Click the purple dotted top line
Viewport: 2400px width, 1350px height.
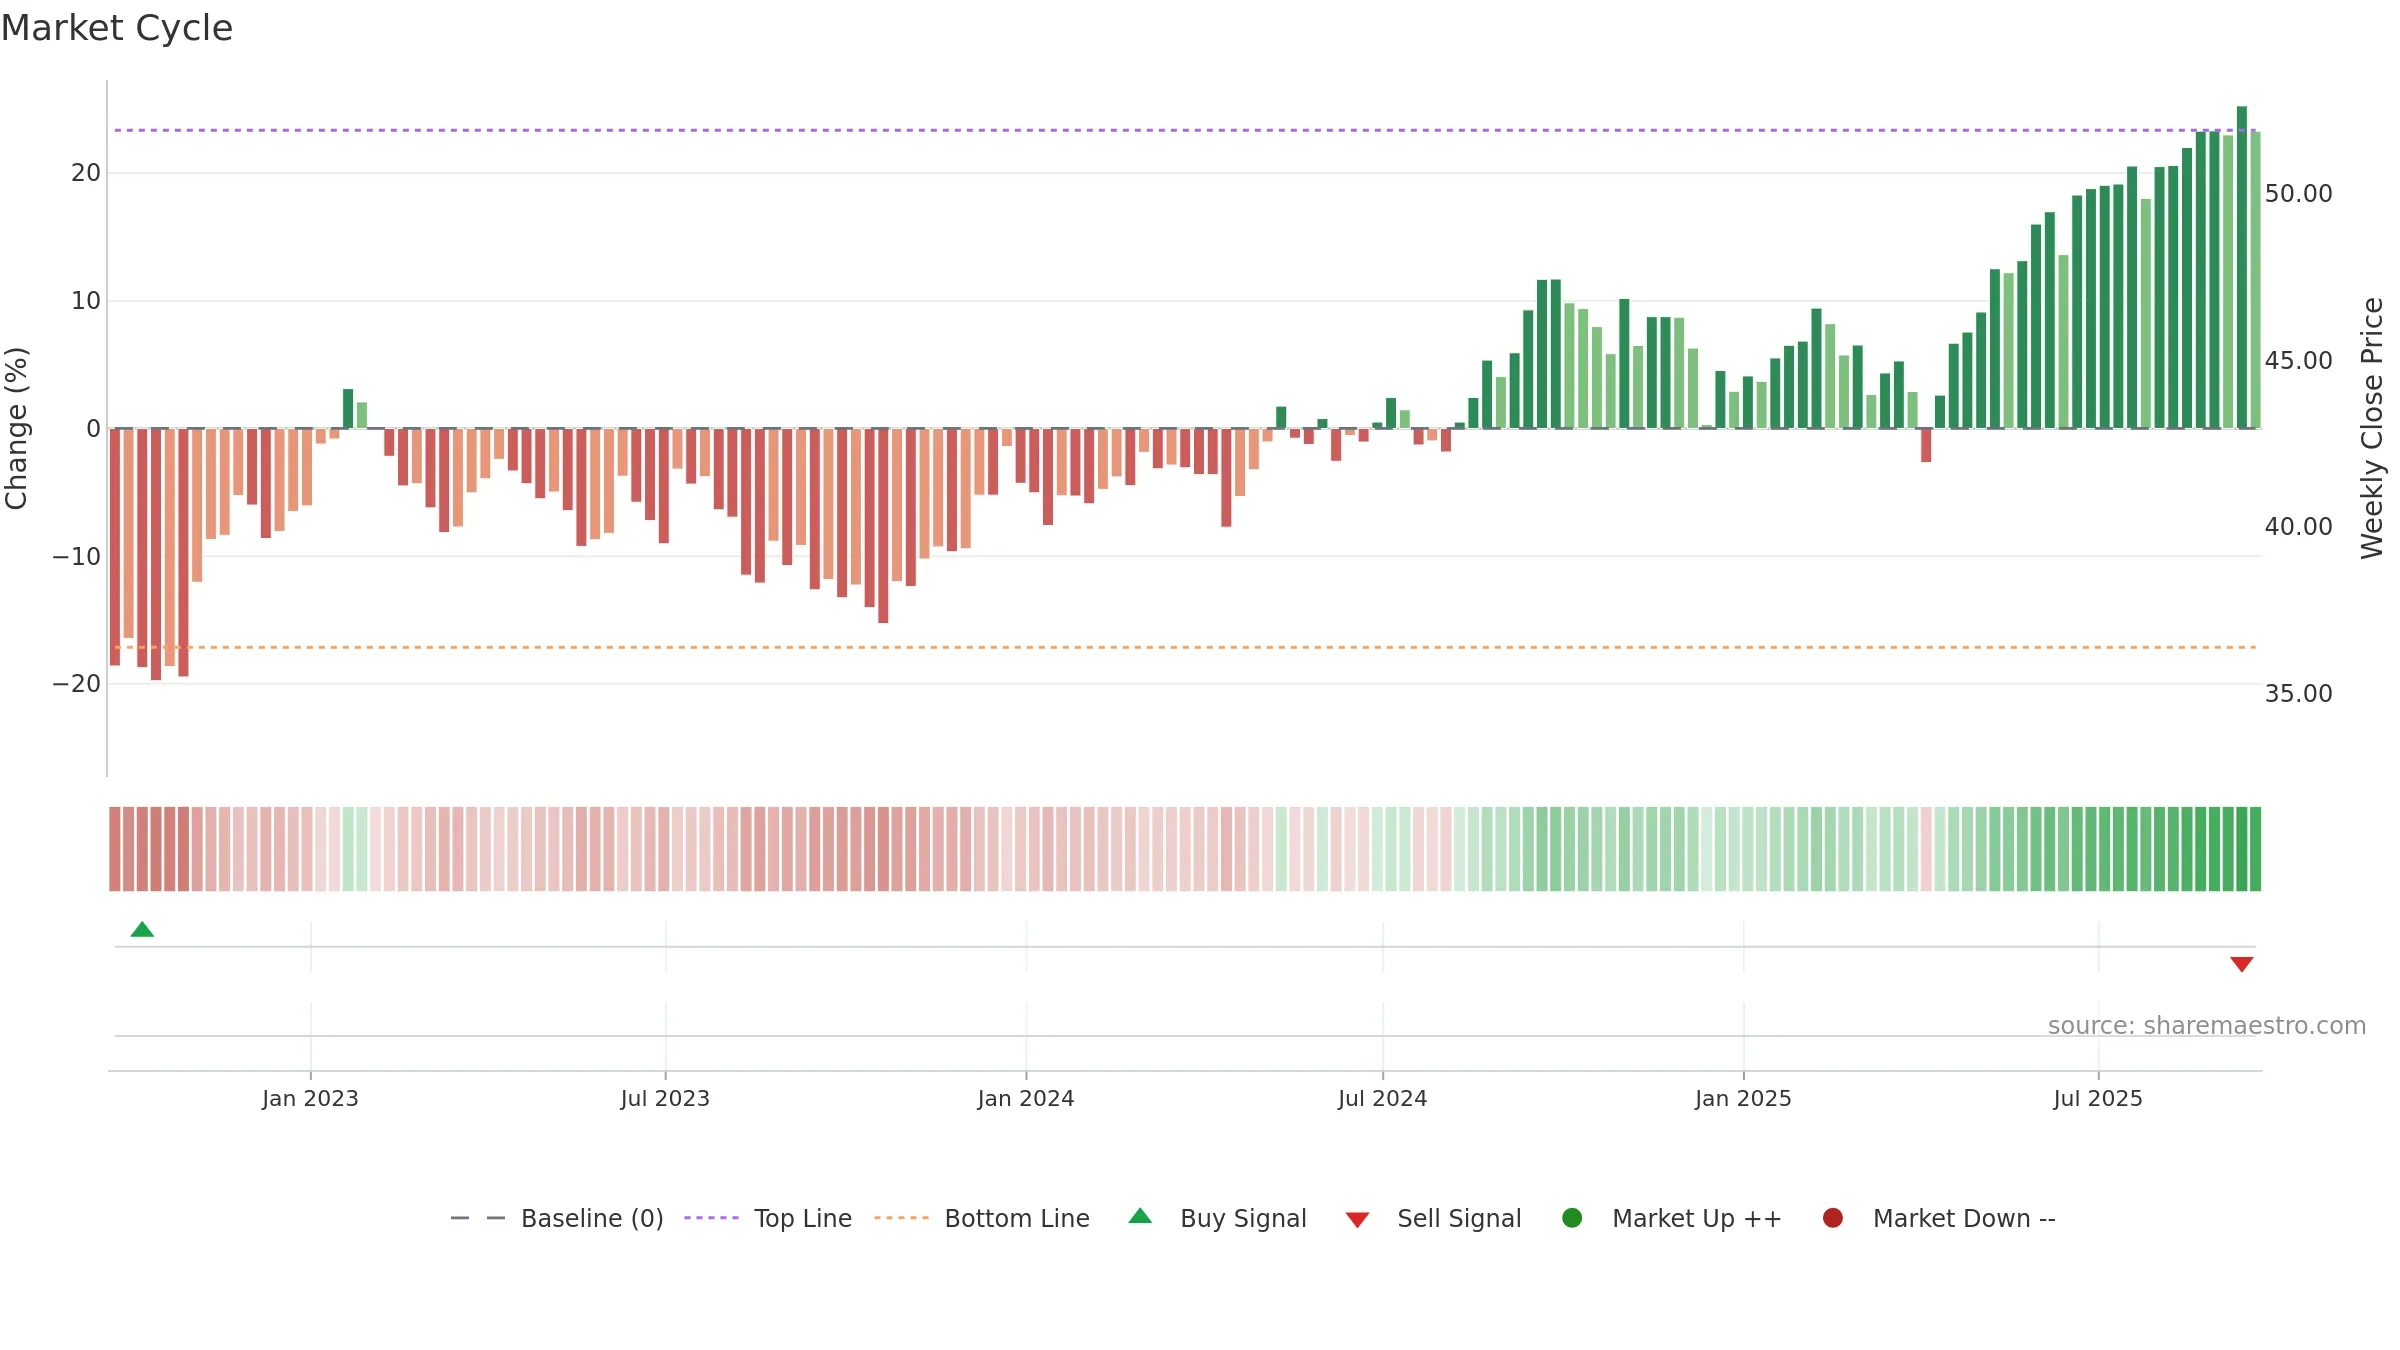[x=1185, y=130]
